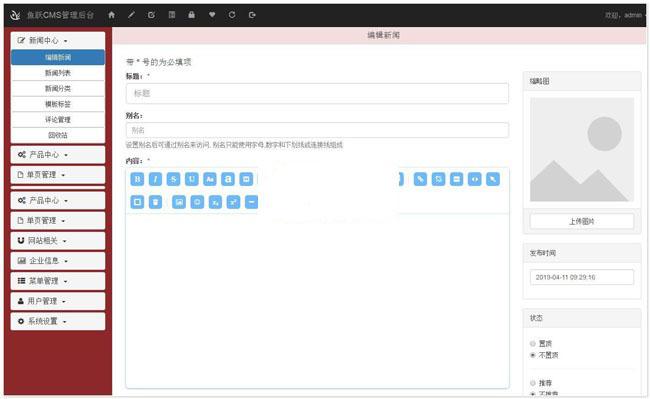Click the refresh icon in top bar
Screen dimensions: 650x399
pos(232,15)
